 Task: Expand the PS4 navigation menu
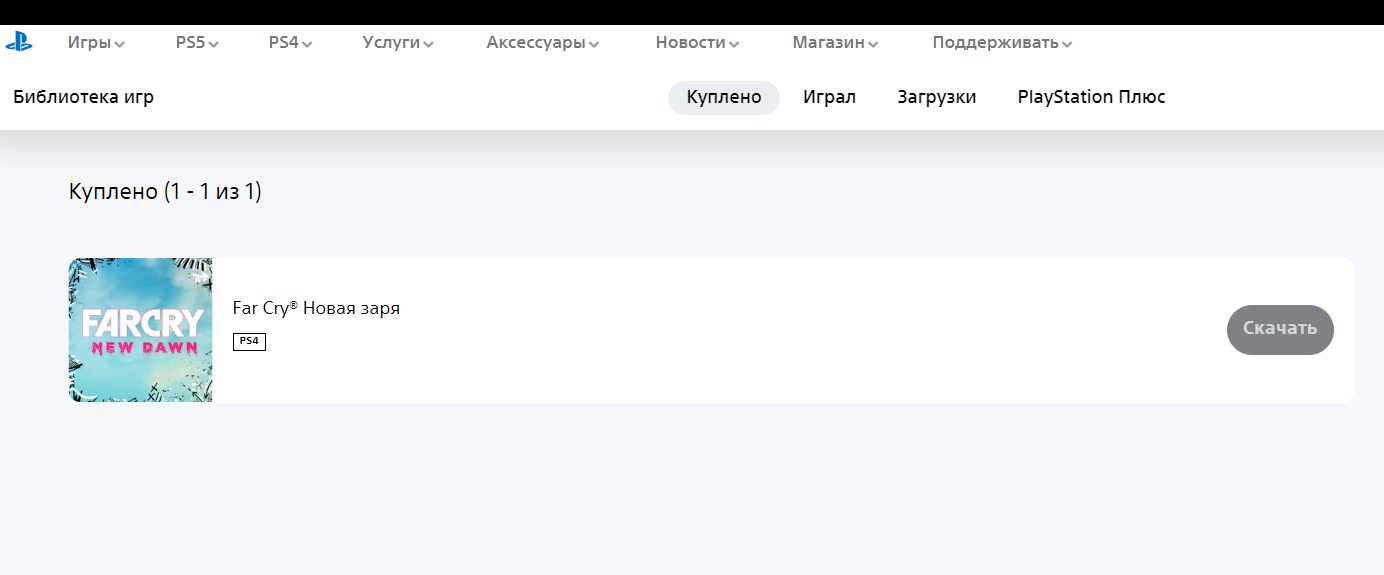click(290, 43)
